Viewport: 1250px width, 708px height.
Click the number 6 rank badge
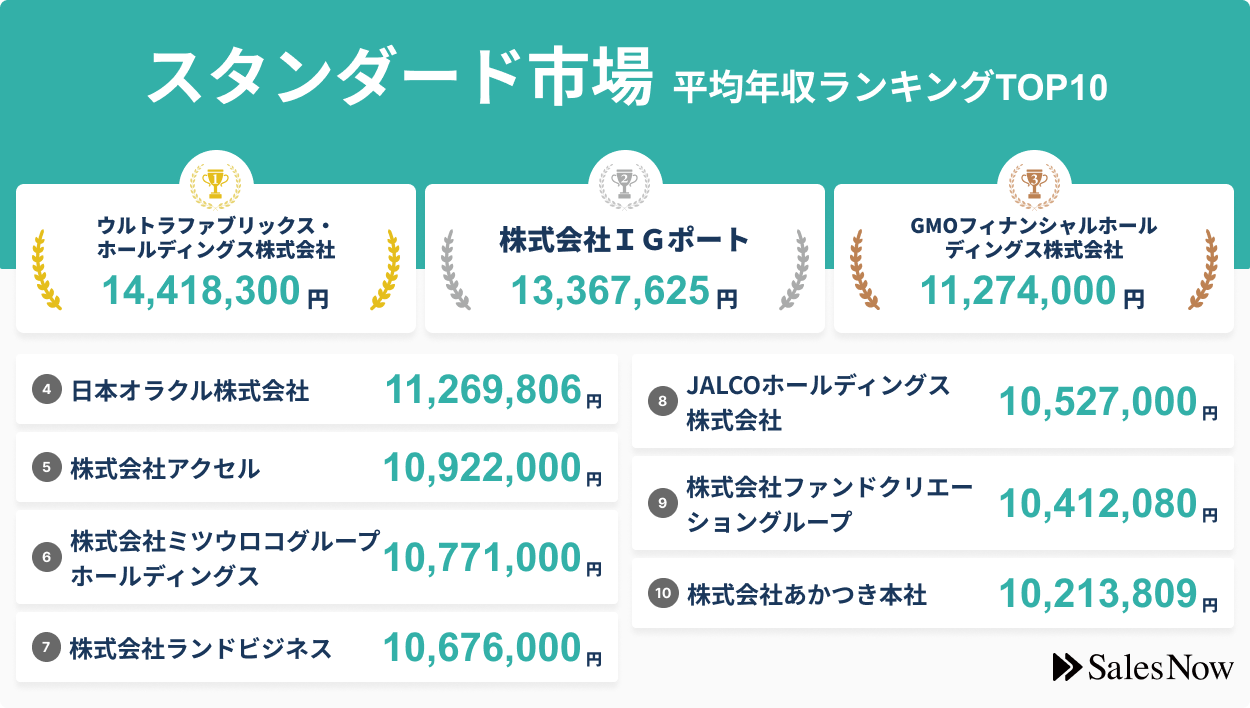(x=46, y=558)
